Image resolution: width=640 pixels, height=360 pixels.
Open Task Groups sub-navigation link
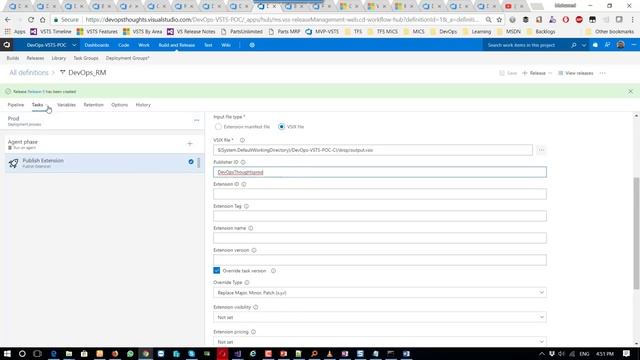point(86,58)
